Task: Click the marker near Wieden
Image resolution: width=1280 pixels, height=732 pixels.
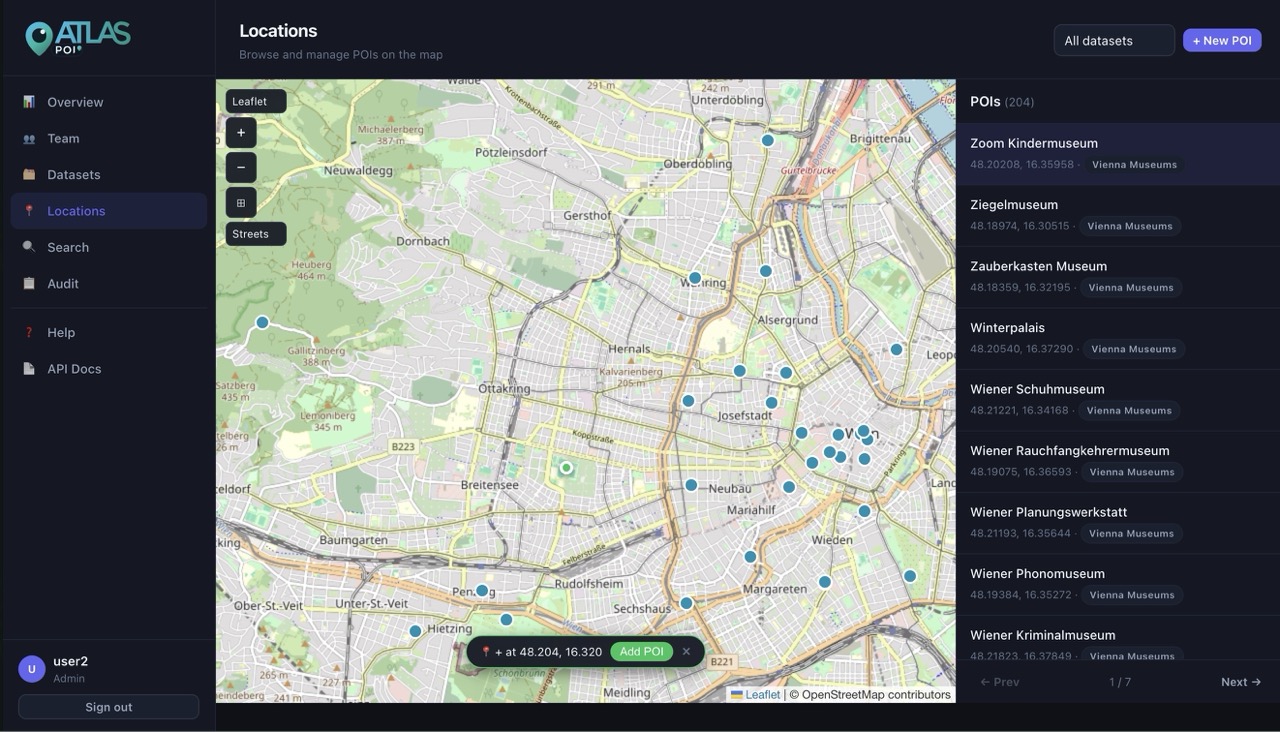Action: tap(864, 511)
